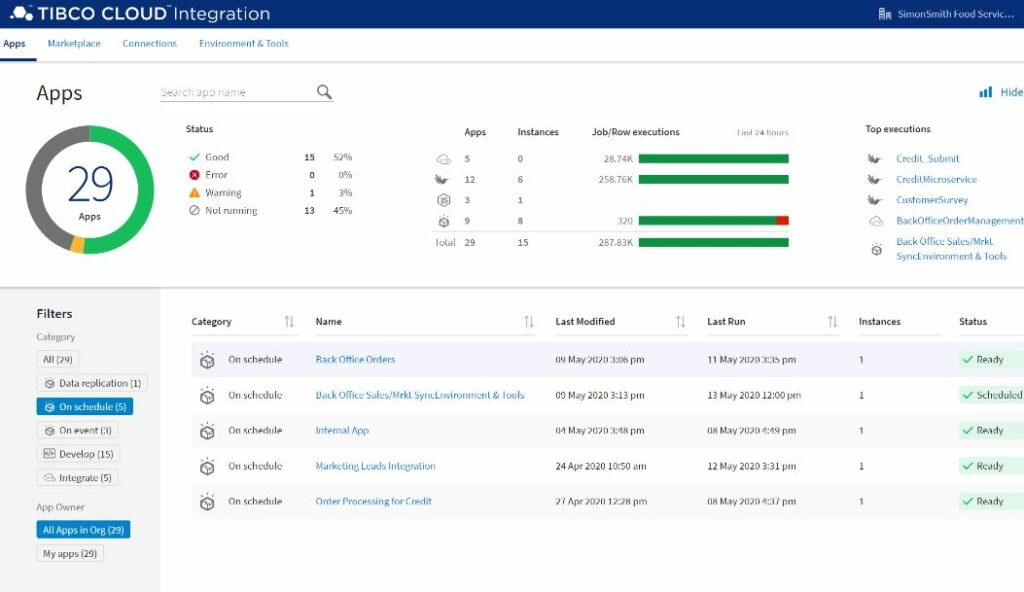Click the 28.74K executions progress bar

coord(714,159)
